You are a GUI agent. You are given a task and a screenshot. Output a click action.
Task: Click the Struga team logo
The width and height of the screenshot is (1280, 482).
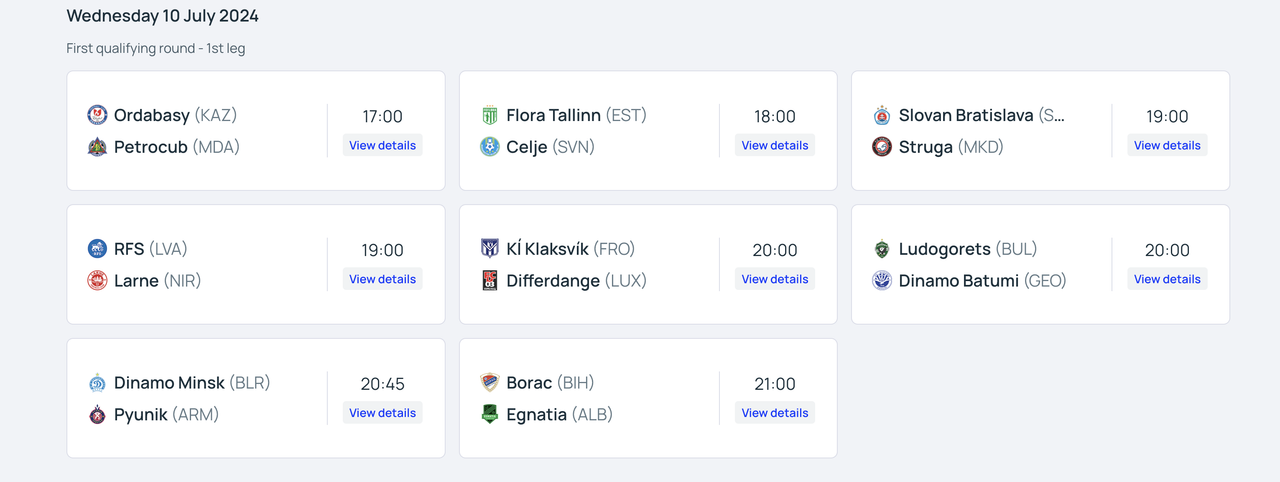[882, 147]
